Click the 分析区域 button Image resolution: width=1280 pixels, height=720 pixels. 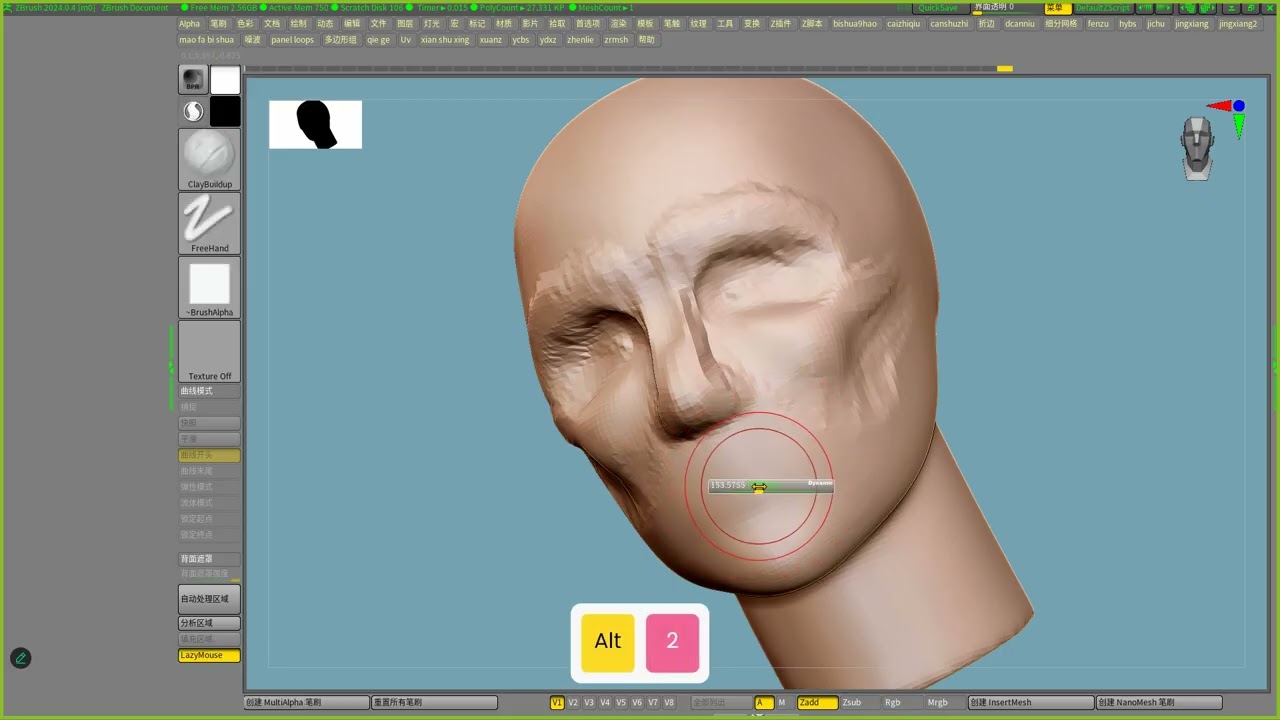click(209, 623)
